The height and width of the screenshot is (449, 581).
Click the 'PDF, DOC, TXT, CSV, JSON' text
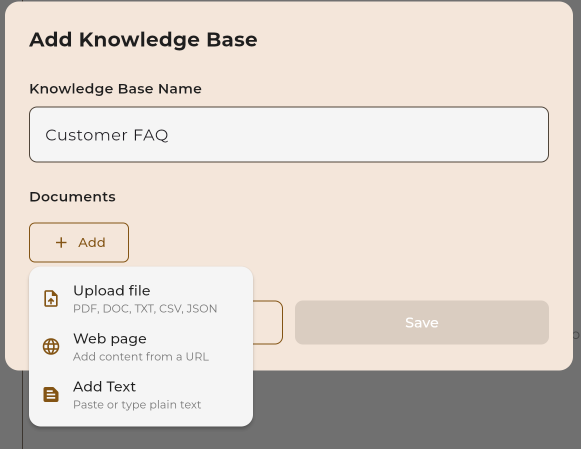(x=145, y=309)
